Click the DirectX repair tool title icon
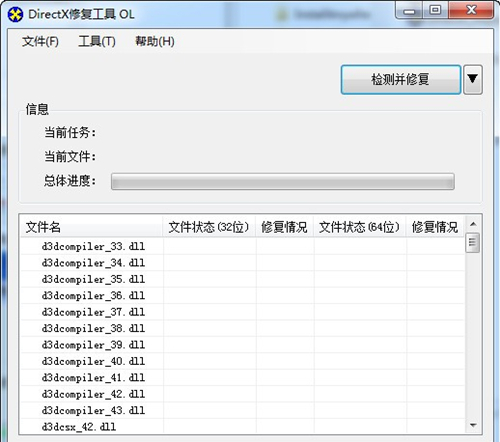Screen dimensions: 500x442 (15, 14)
